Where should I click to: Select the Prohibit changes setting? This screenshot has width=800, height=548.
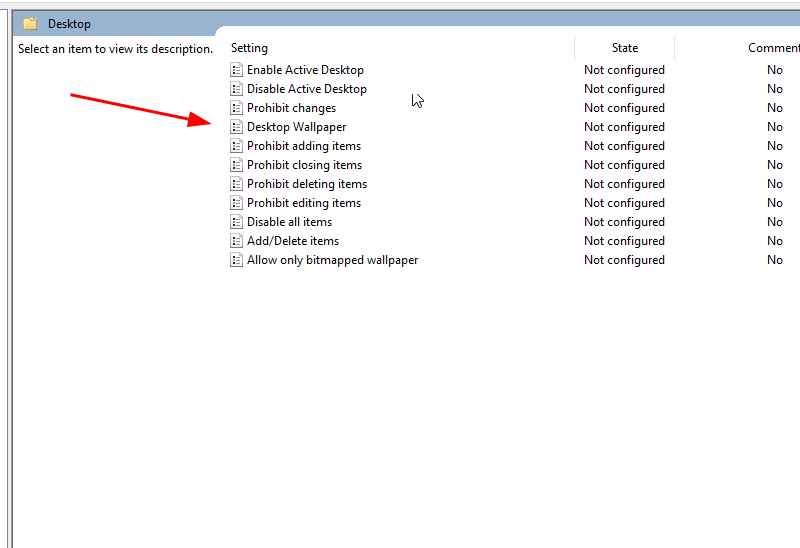[291, 108]
